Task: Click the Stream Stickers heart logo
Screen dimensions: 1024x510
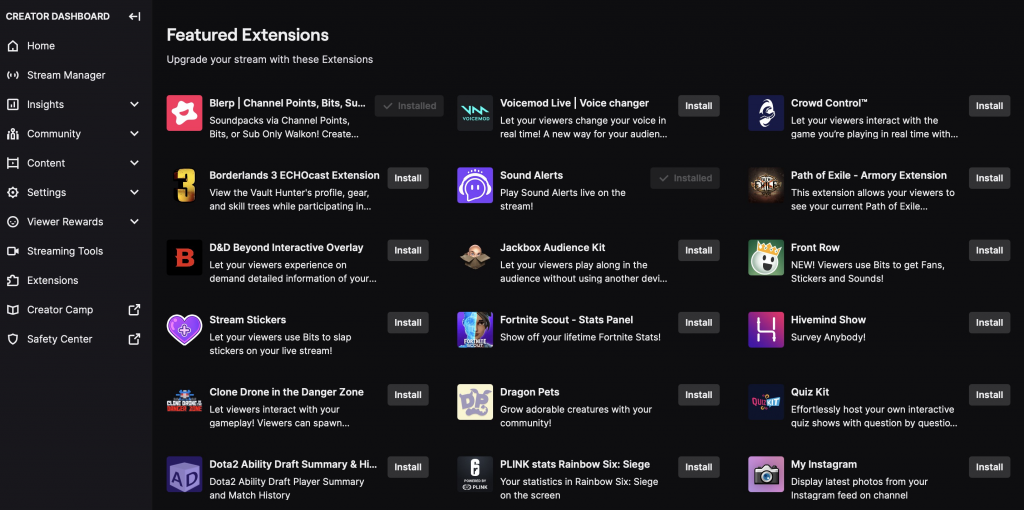Action: tap(184, 330)
